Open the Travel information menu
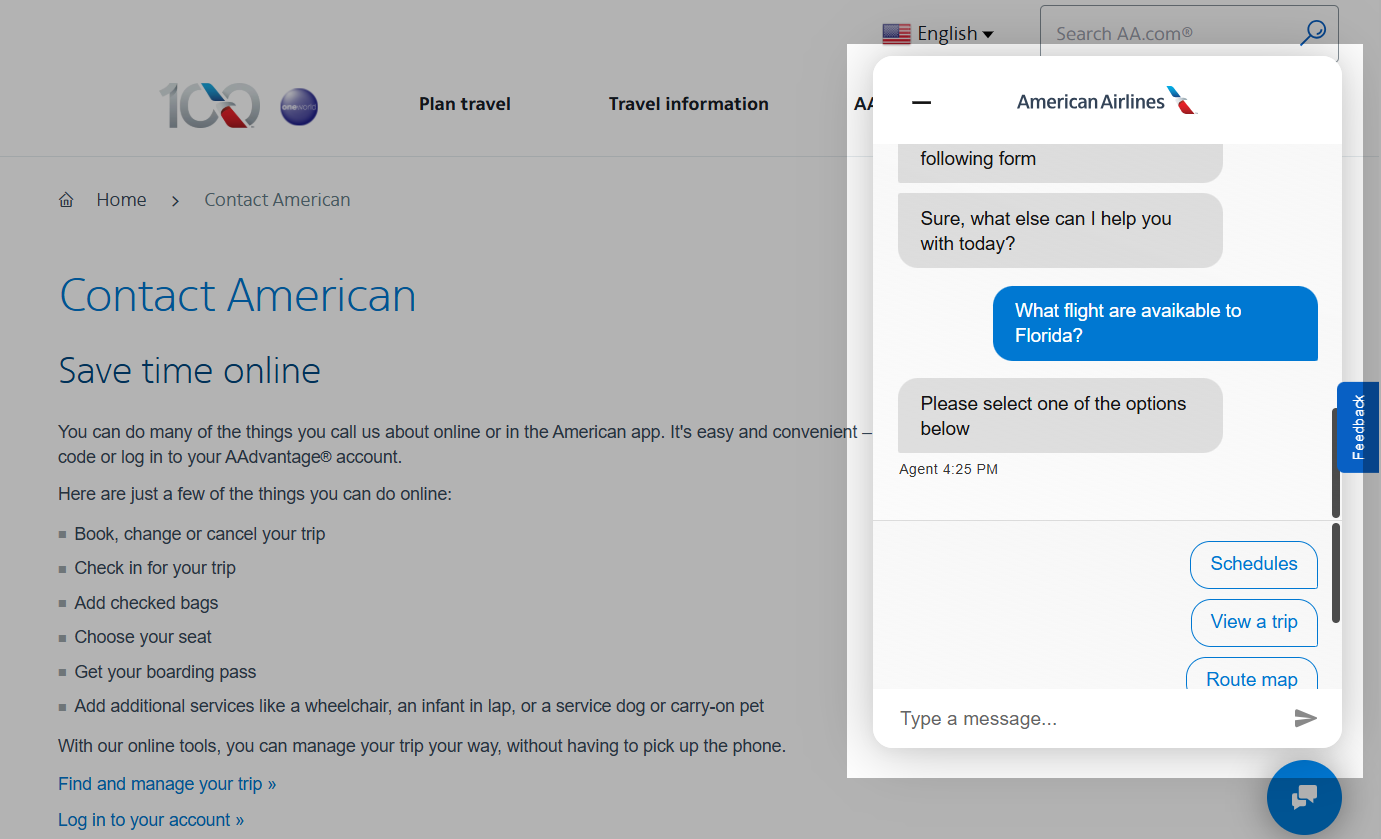Image resolution: width=1381 pixels, height=839 pixels. tap(688, 103)
